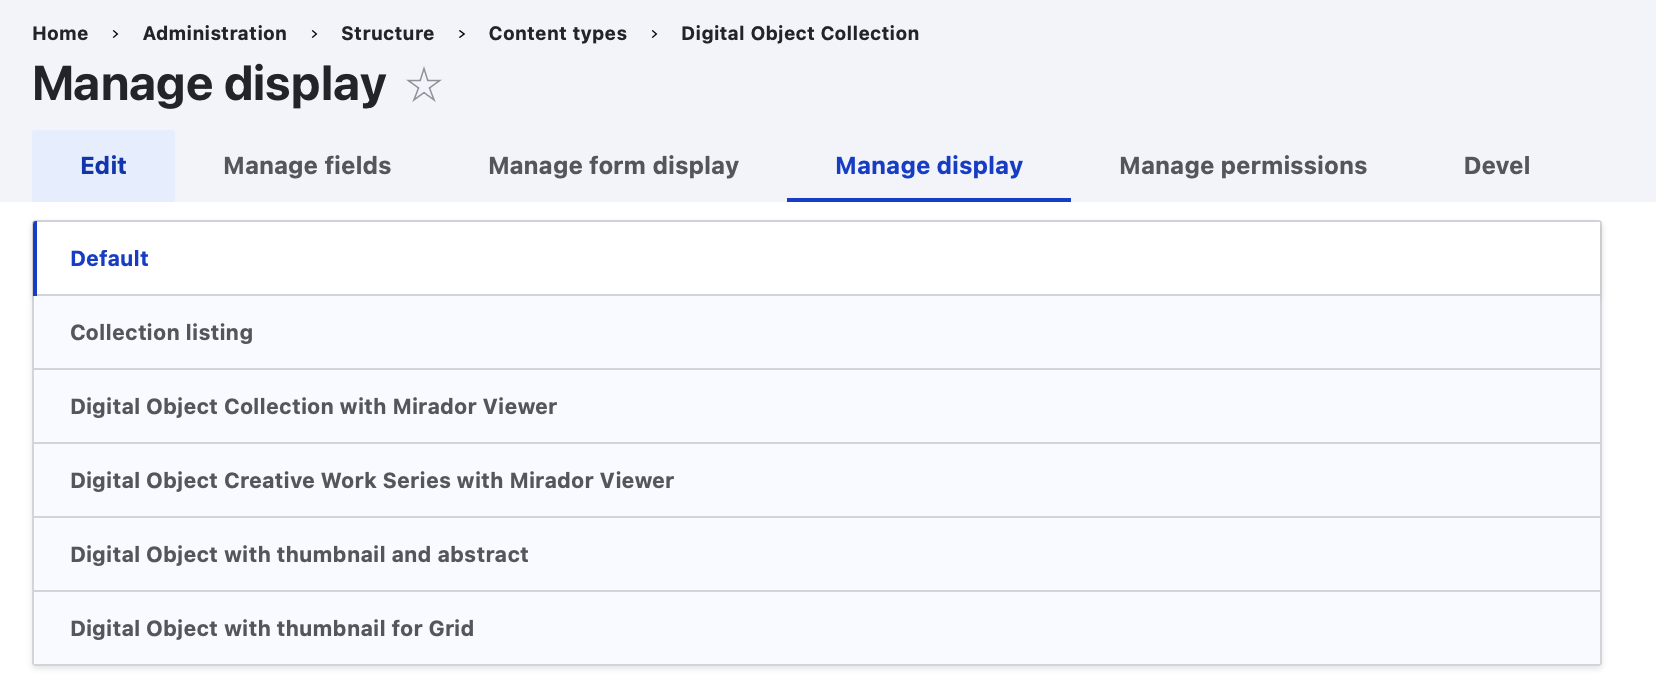The width and height of the screenshot is (1656, 700).
Task: Open the Devel tab
Action: pos(1496,166)
